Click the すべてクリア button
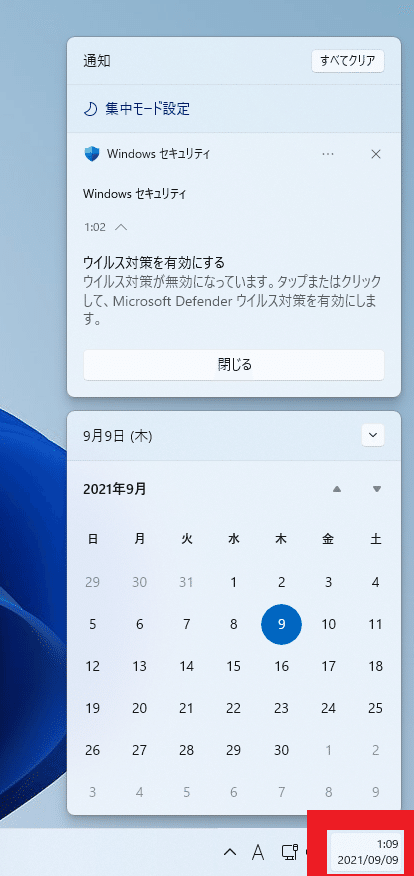The width and height of the screenshot is (414, 876). pyautogui.click(x=348, y=61)
